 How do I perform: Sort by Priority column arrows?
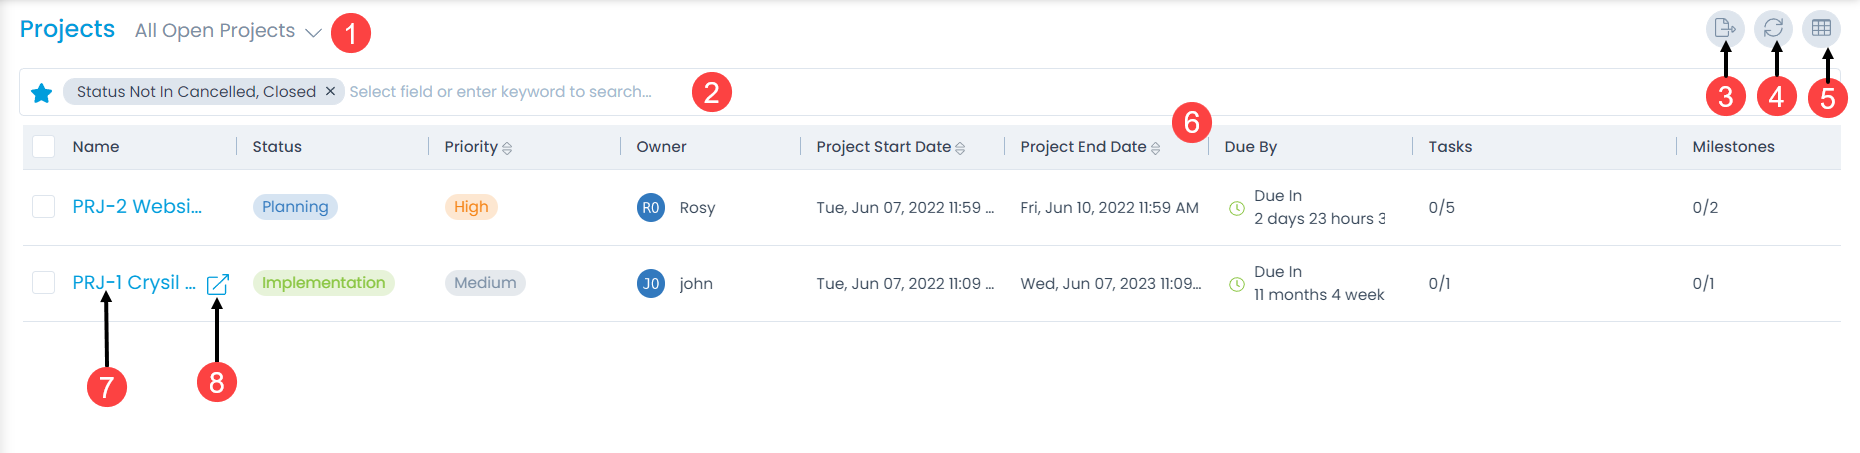(507, 148)
